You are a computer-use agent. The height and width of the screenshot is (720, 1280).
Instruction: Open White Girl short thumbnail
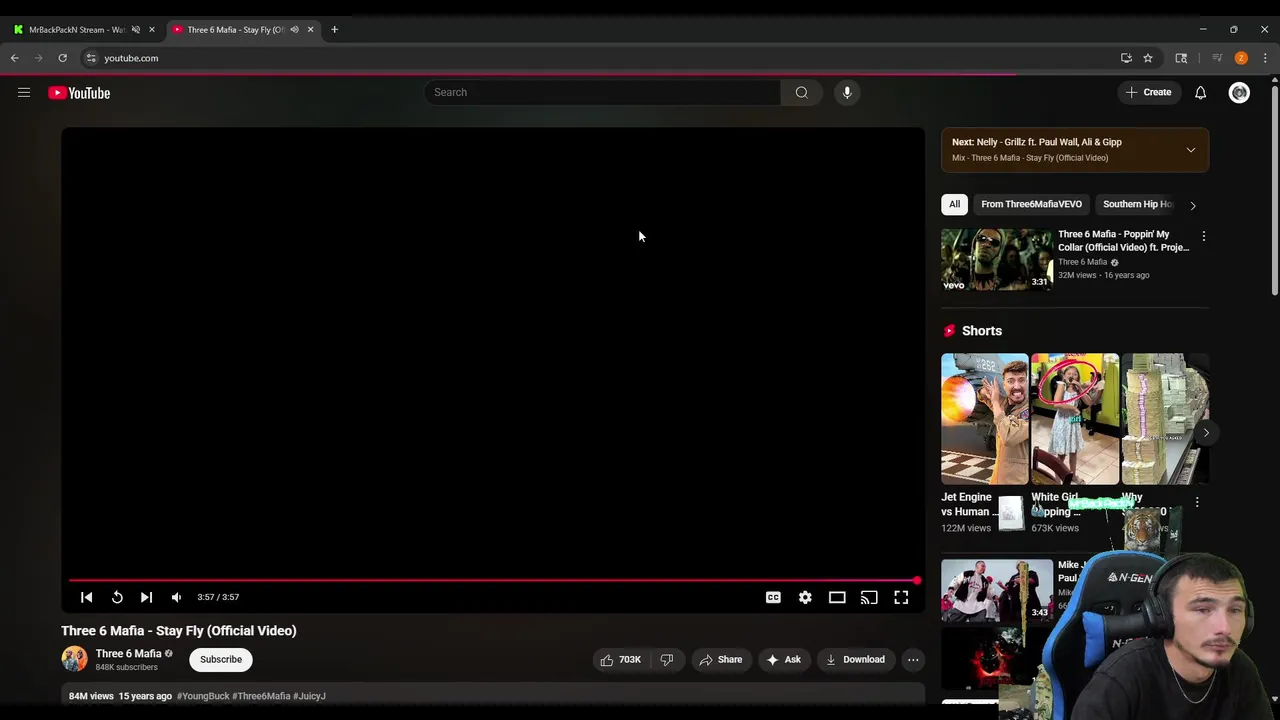pyautogui.click(x=1075, y=419)
